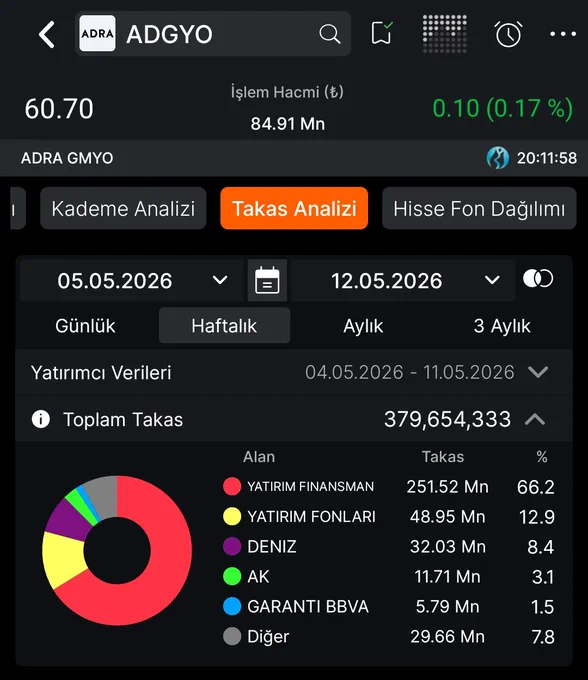Image resolution: width=588 pixels, height=680 pixels.
Task: Open search with the magnifier icon
Action: (x=330, y=34)
